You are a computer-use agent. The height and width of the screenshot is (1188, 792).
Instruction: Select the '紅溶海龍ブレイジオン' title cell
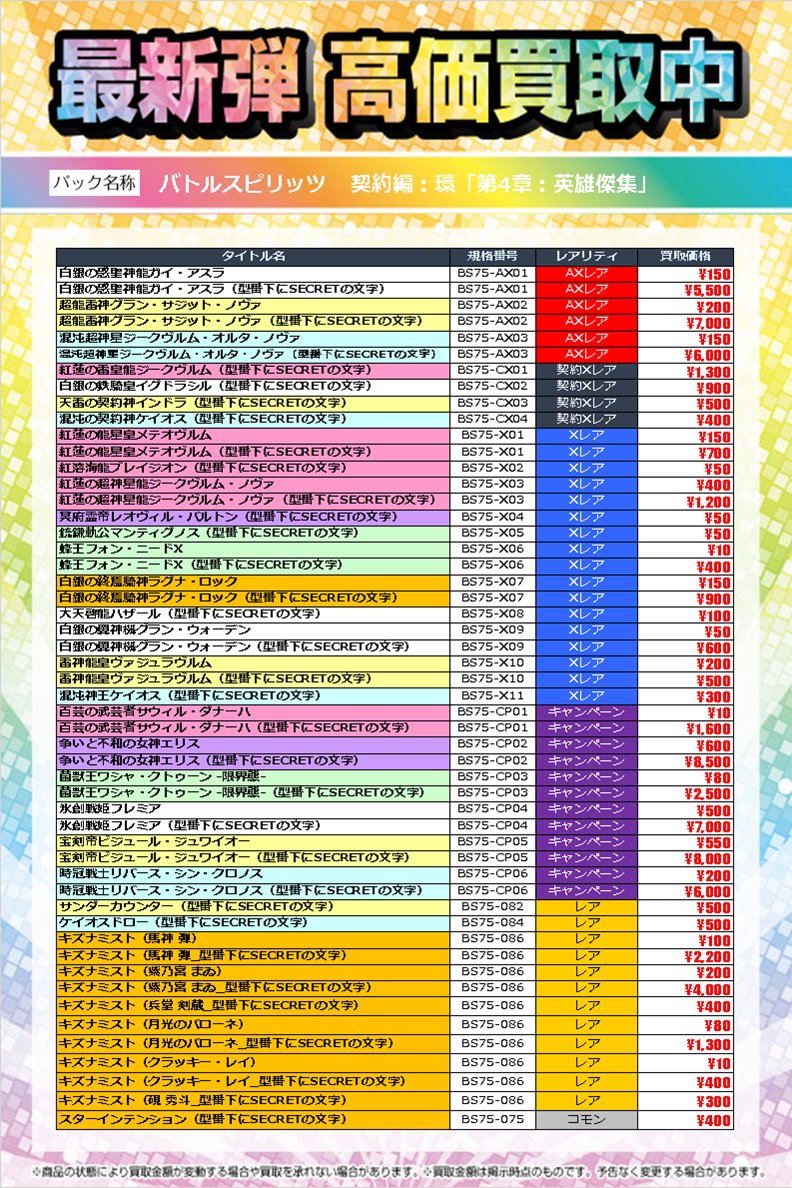pyautogui.click(x=252, y=468)
